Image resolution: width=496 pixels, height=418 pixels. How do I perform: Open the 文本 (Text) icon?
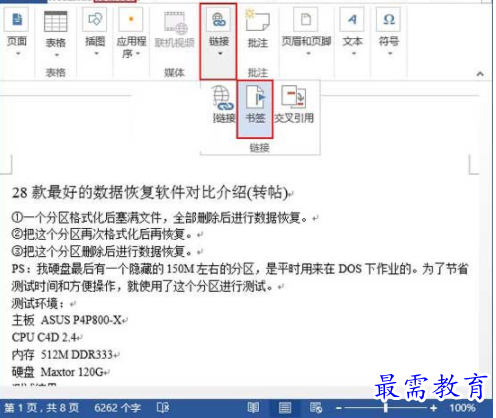pos(352,20)
